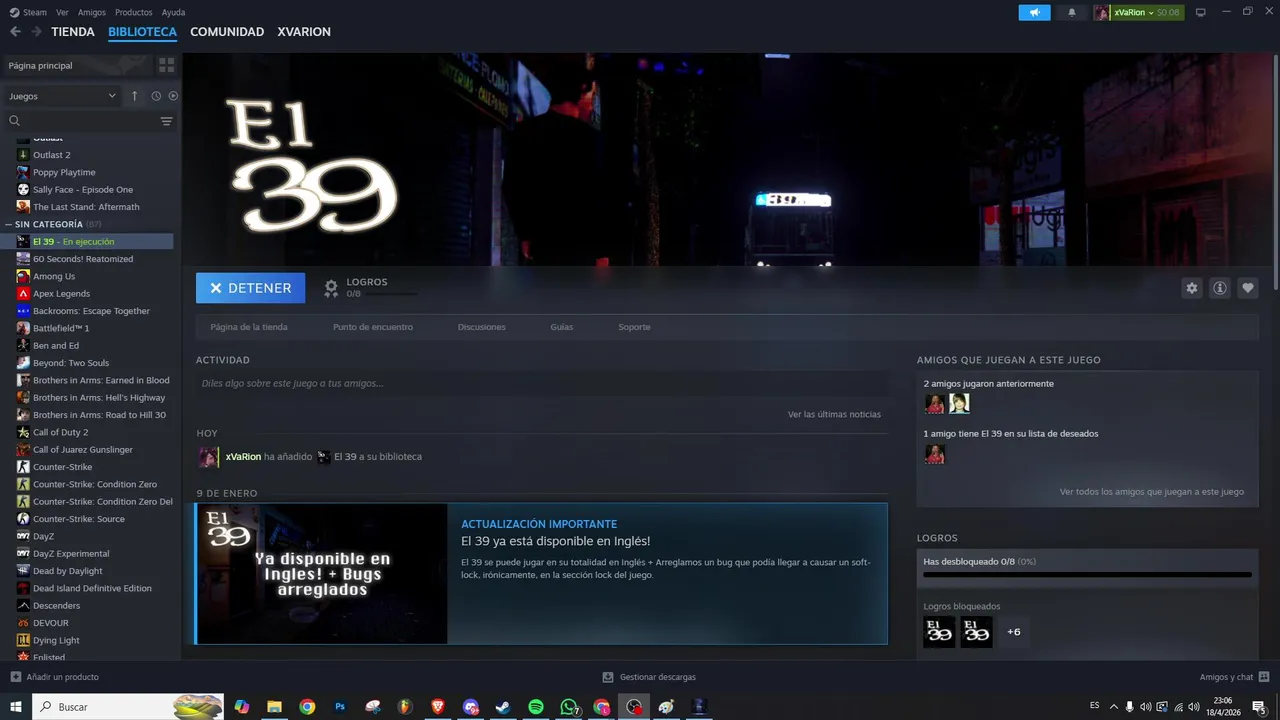
Task: Toggle sort by recent activity clock icon
Action: click(x=156, y=96)
